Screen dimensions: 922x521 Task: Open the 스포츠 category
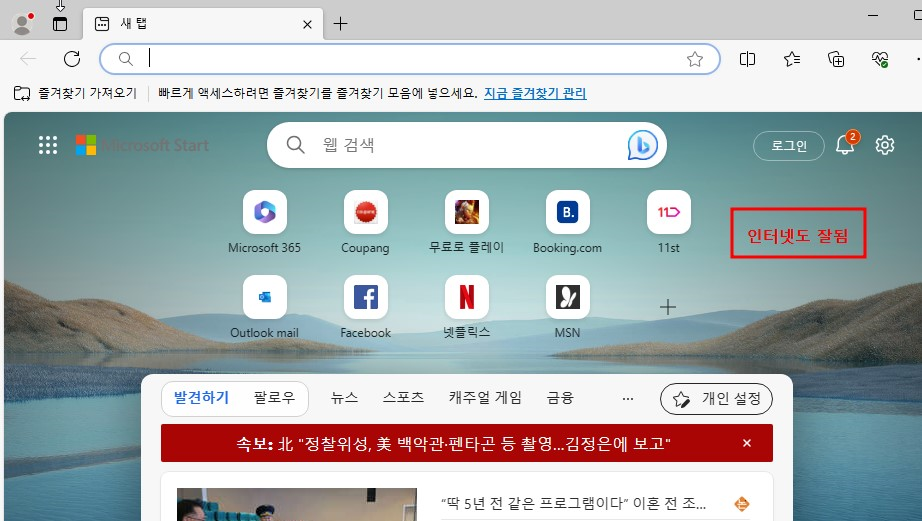(x=403, y=398)
